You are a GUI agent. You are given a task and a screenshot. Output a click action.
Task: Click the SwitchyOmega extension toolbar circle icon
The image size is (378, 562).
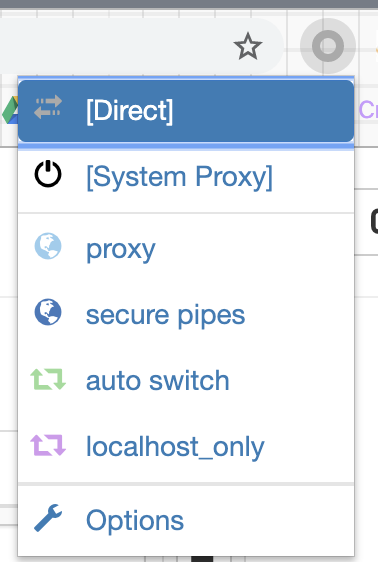(x=328, y=46)
